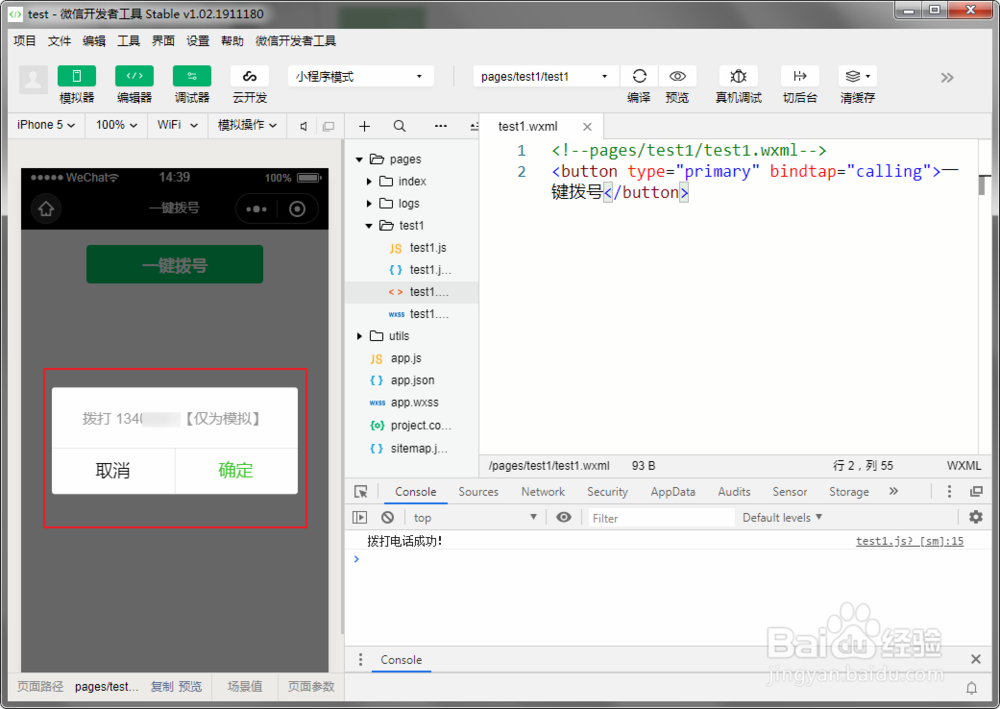This screenshot has width=1000, height=709.
Task: Tap the simulator home icon
Action: click(46, 208)
